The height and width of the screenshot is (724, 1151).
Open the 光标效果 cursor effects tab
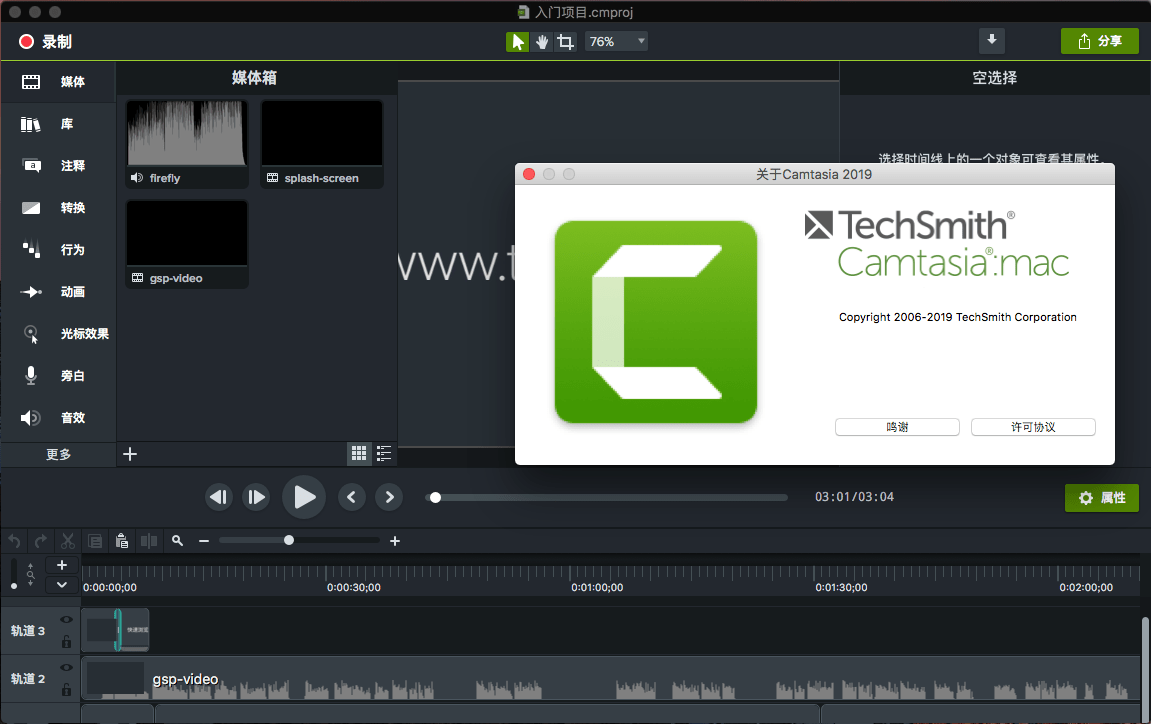[x=57, y=333]
